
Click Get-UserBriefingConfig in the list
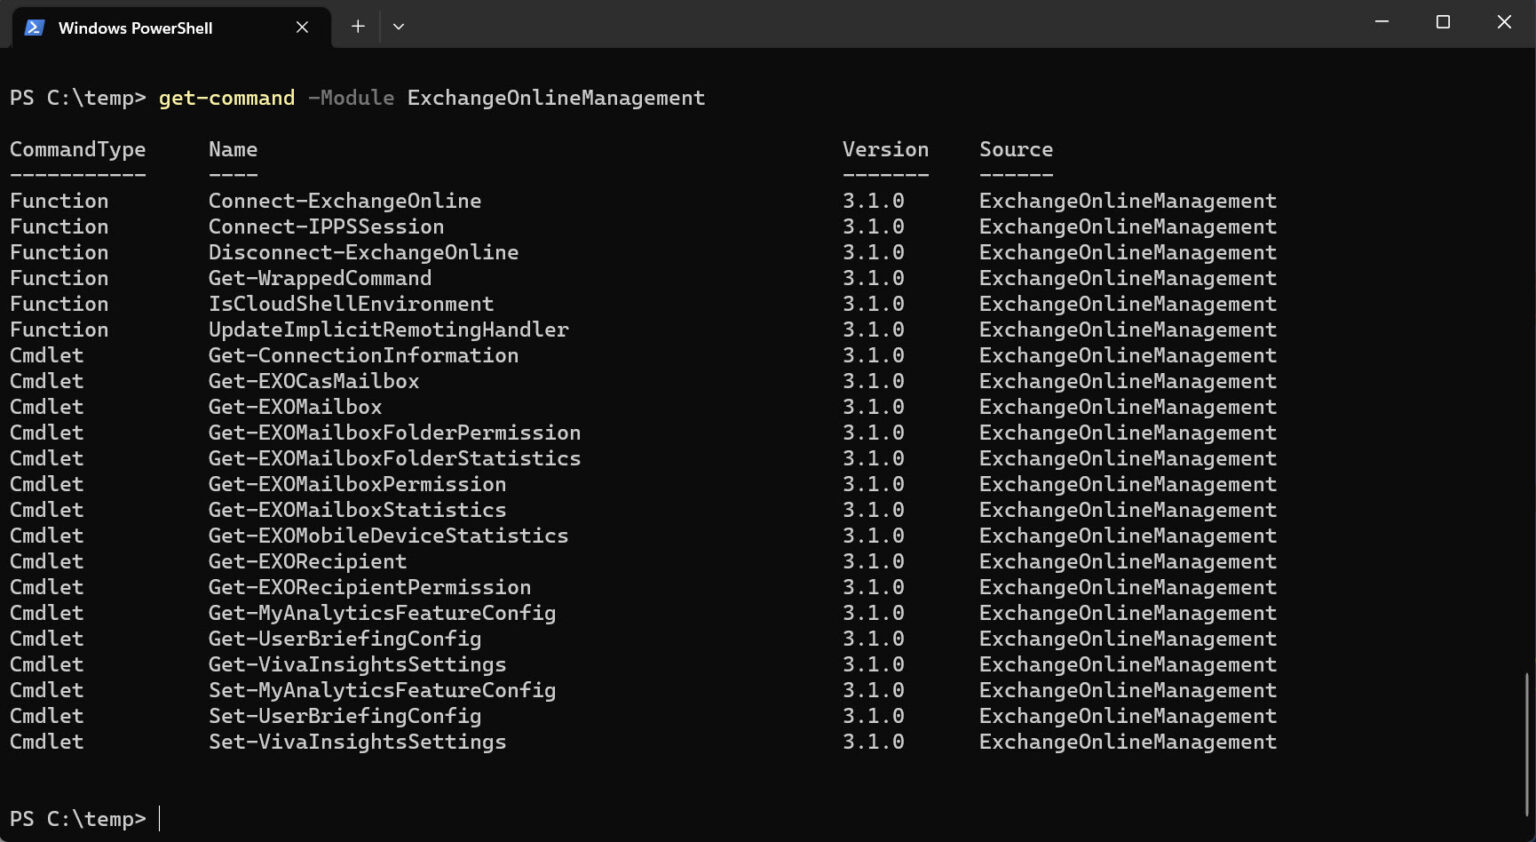pos(345,639)
